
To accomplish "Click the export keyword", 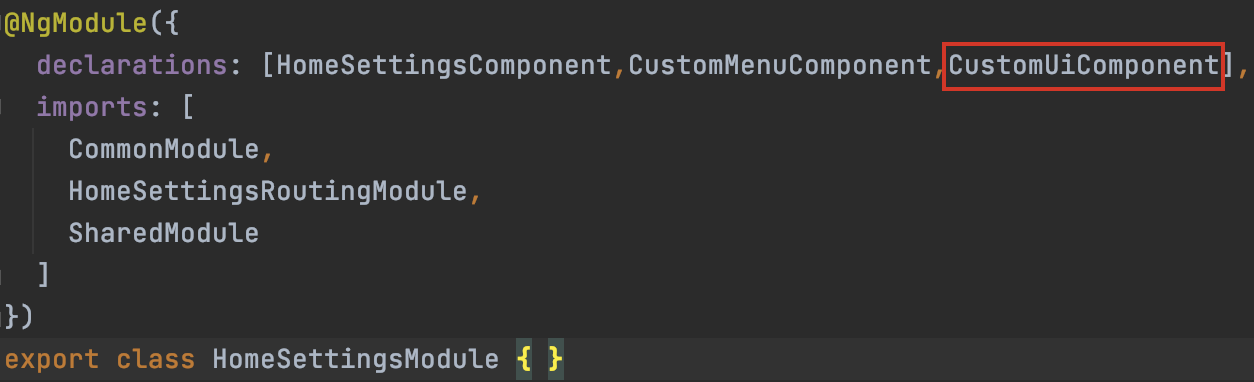I will pyautogui.click(x=53, y=359).
